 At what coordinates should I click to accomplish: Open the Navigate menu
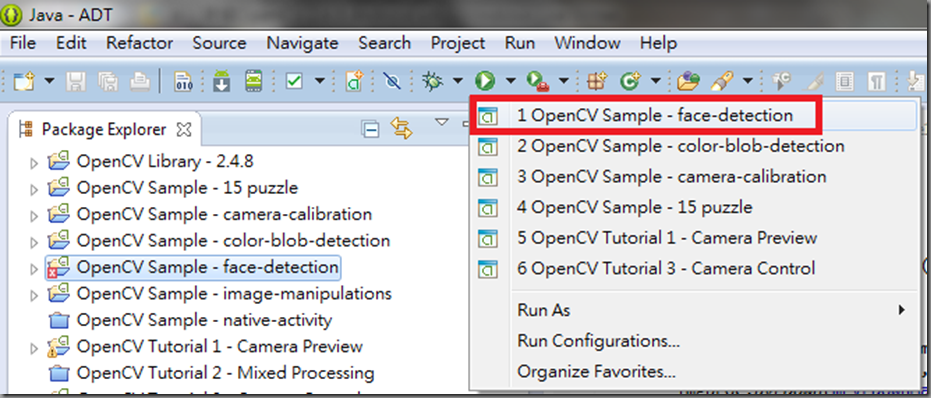tap(302, 43)
